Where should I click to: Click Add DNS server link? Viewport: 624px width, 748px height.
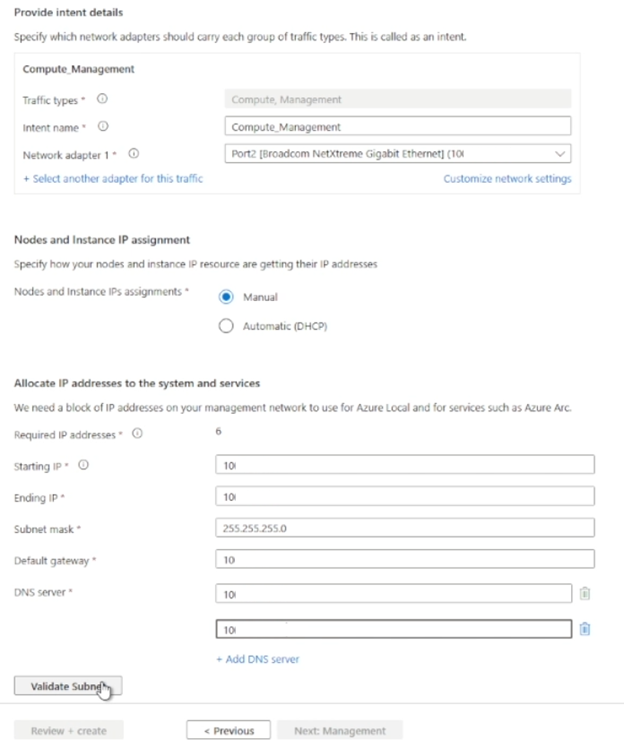257,659
